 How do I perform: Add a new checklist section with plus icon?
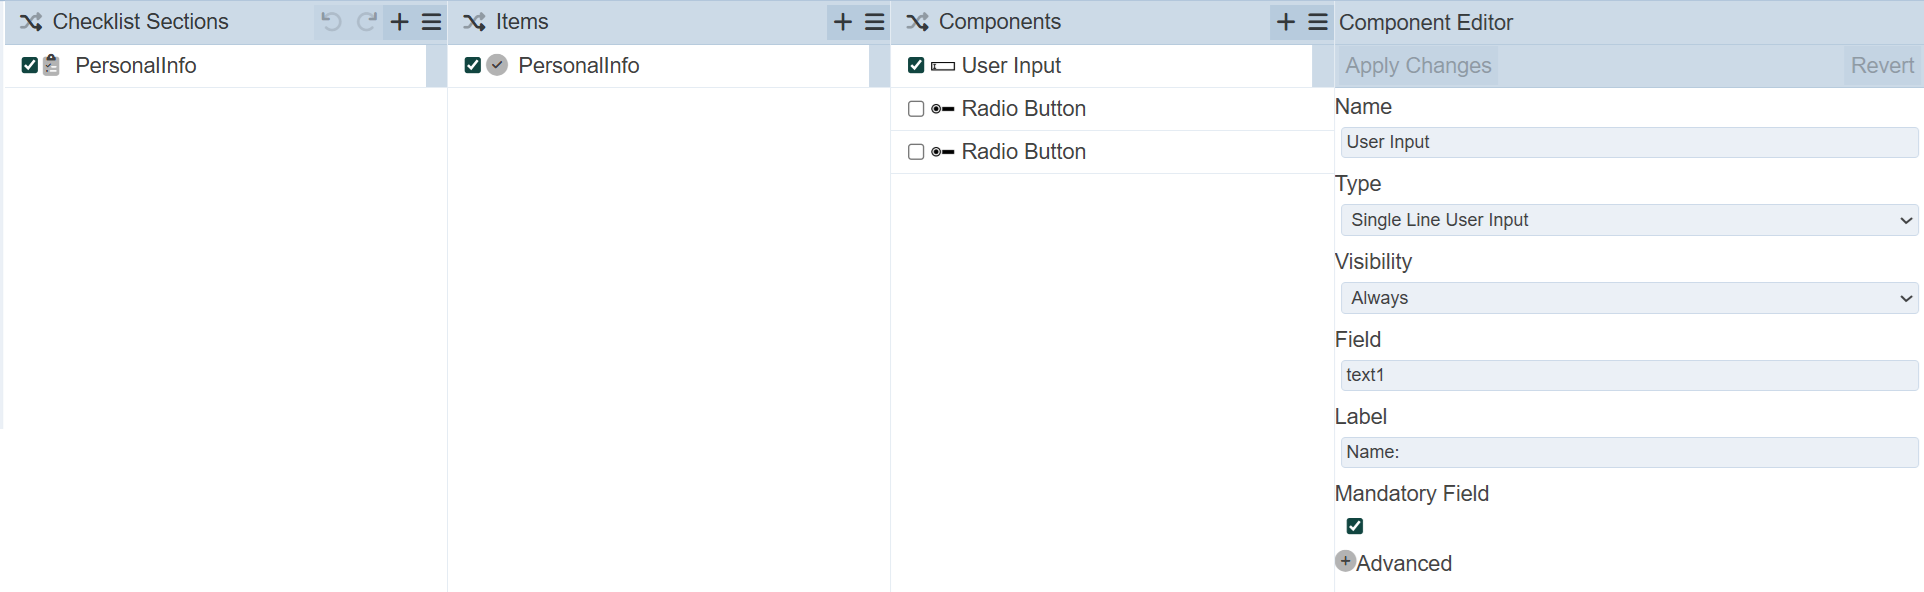click(x=399, y=22)
